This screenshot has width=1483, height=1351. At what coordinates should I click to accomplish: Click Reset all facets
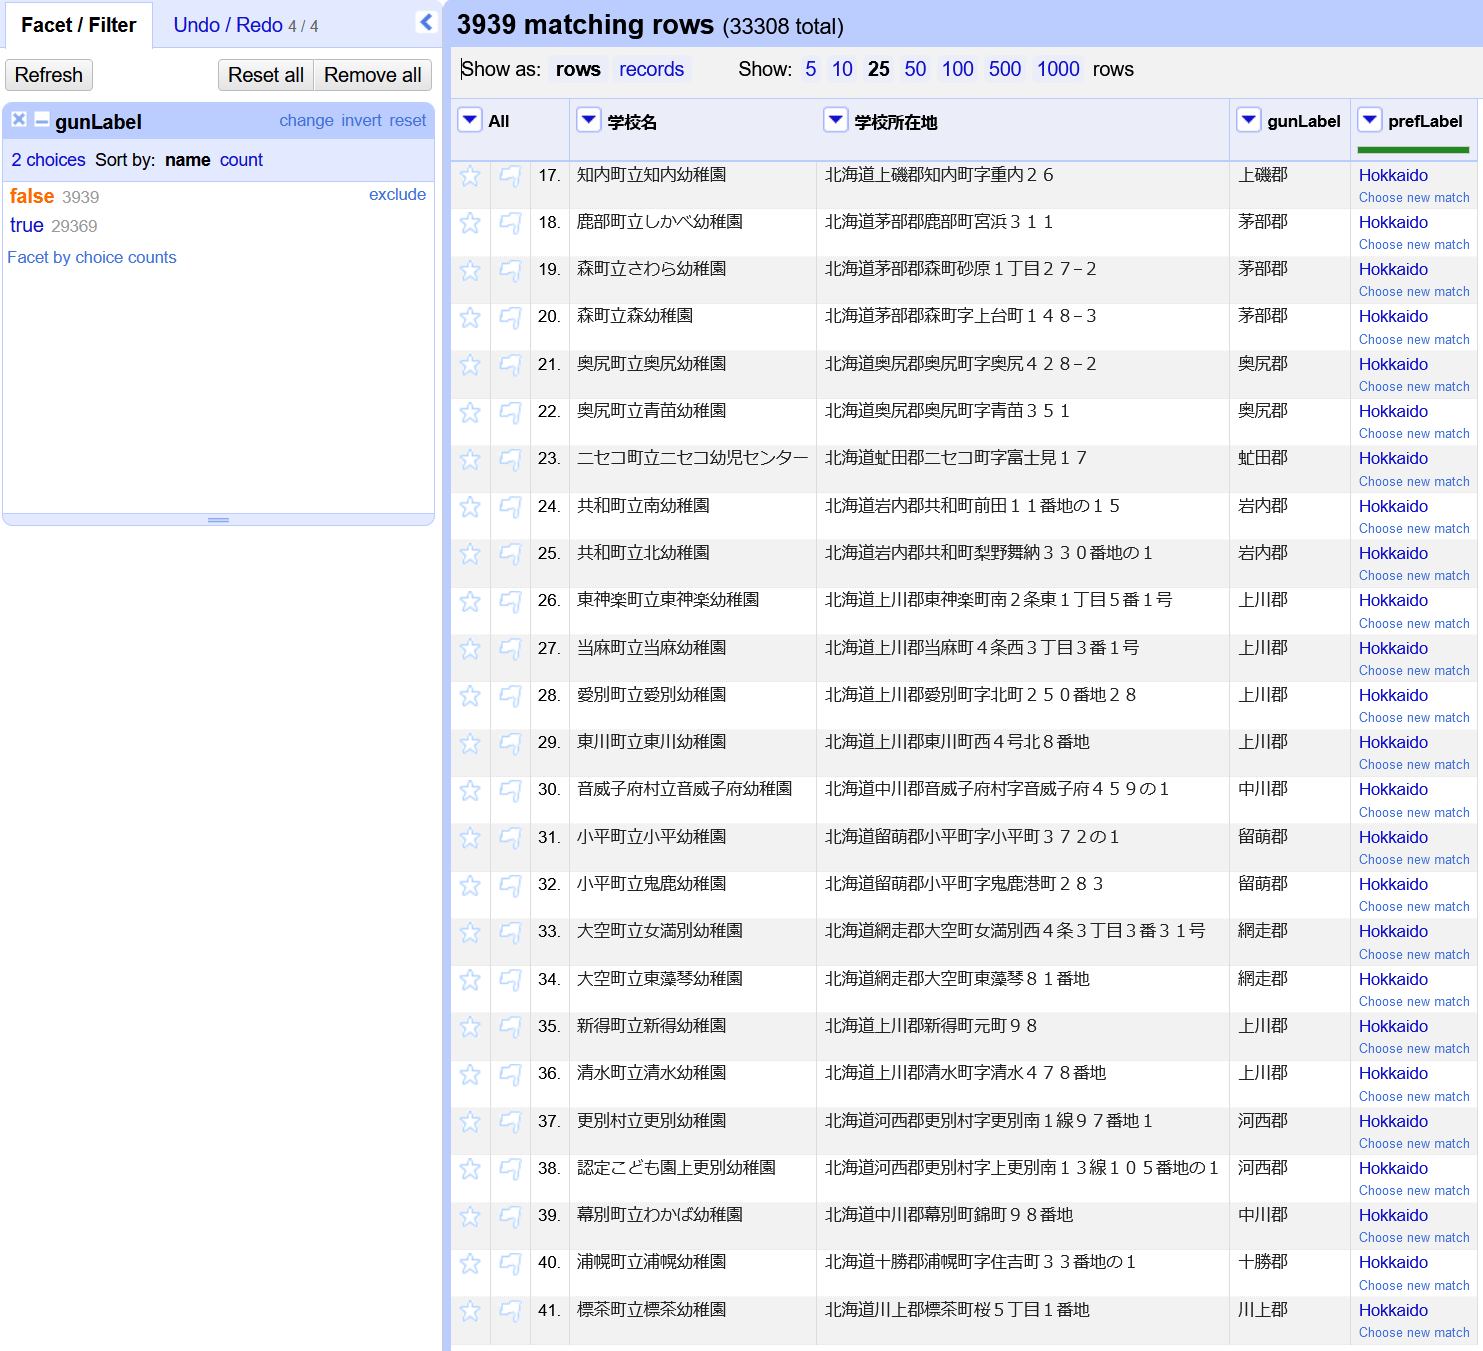266,75
